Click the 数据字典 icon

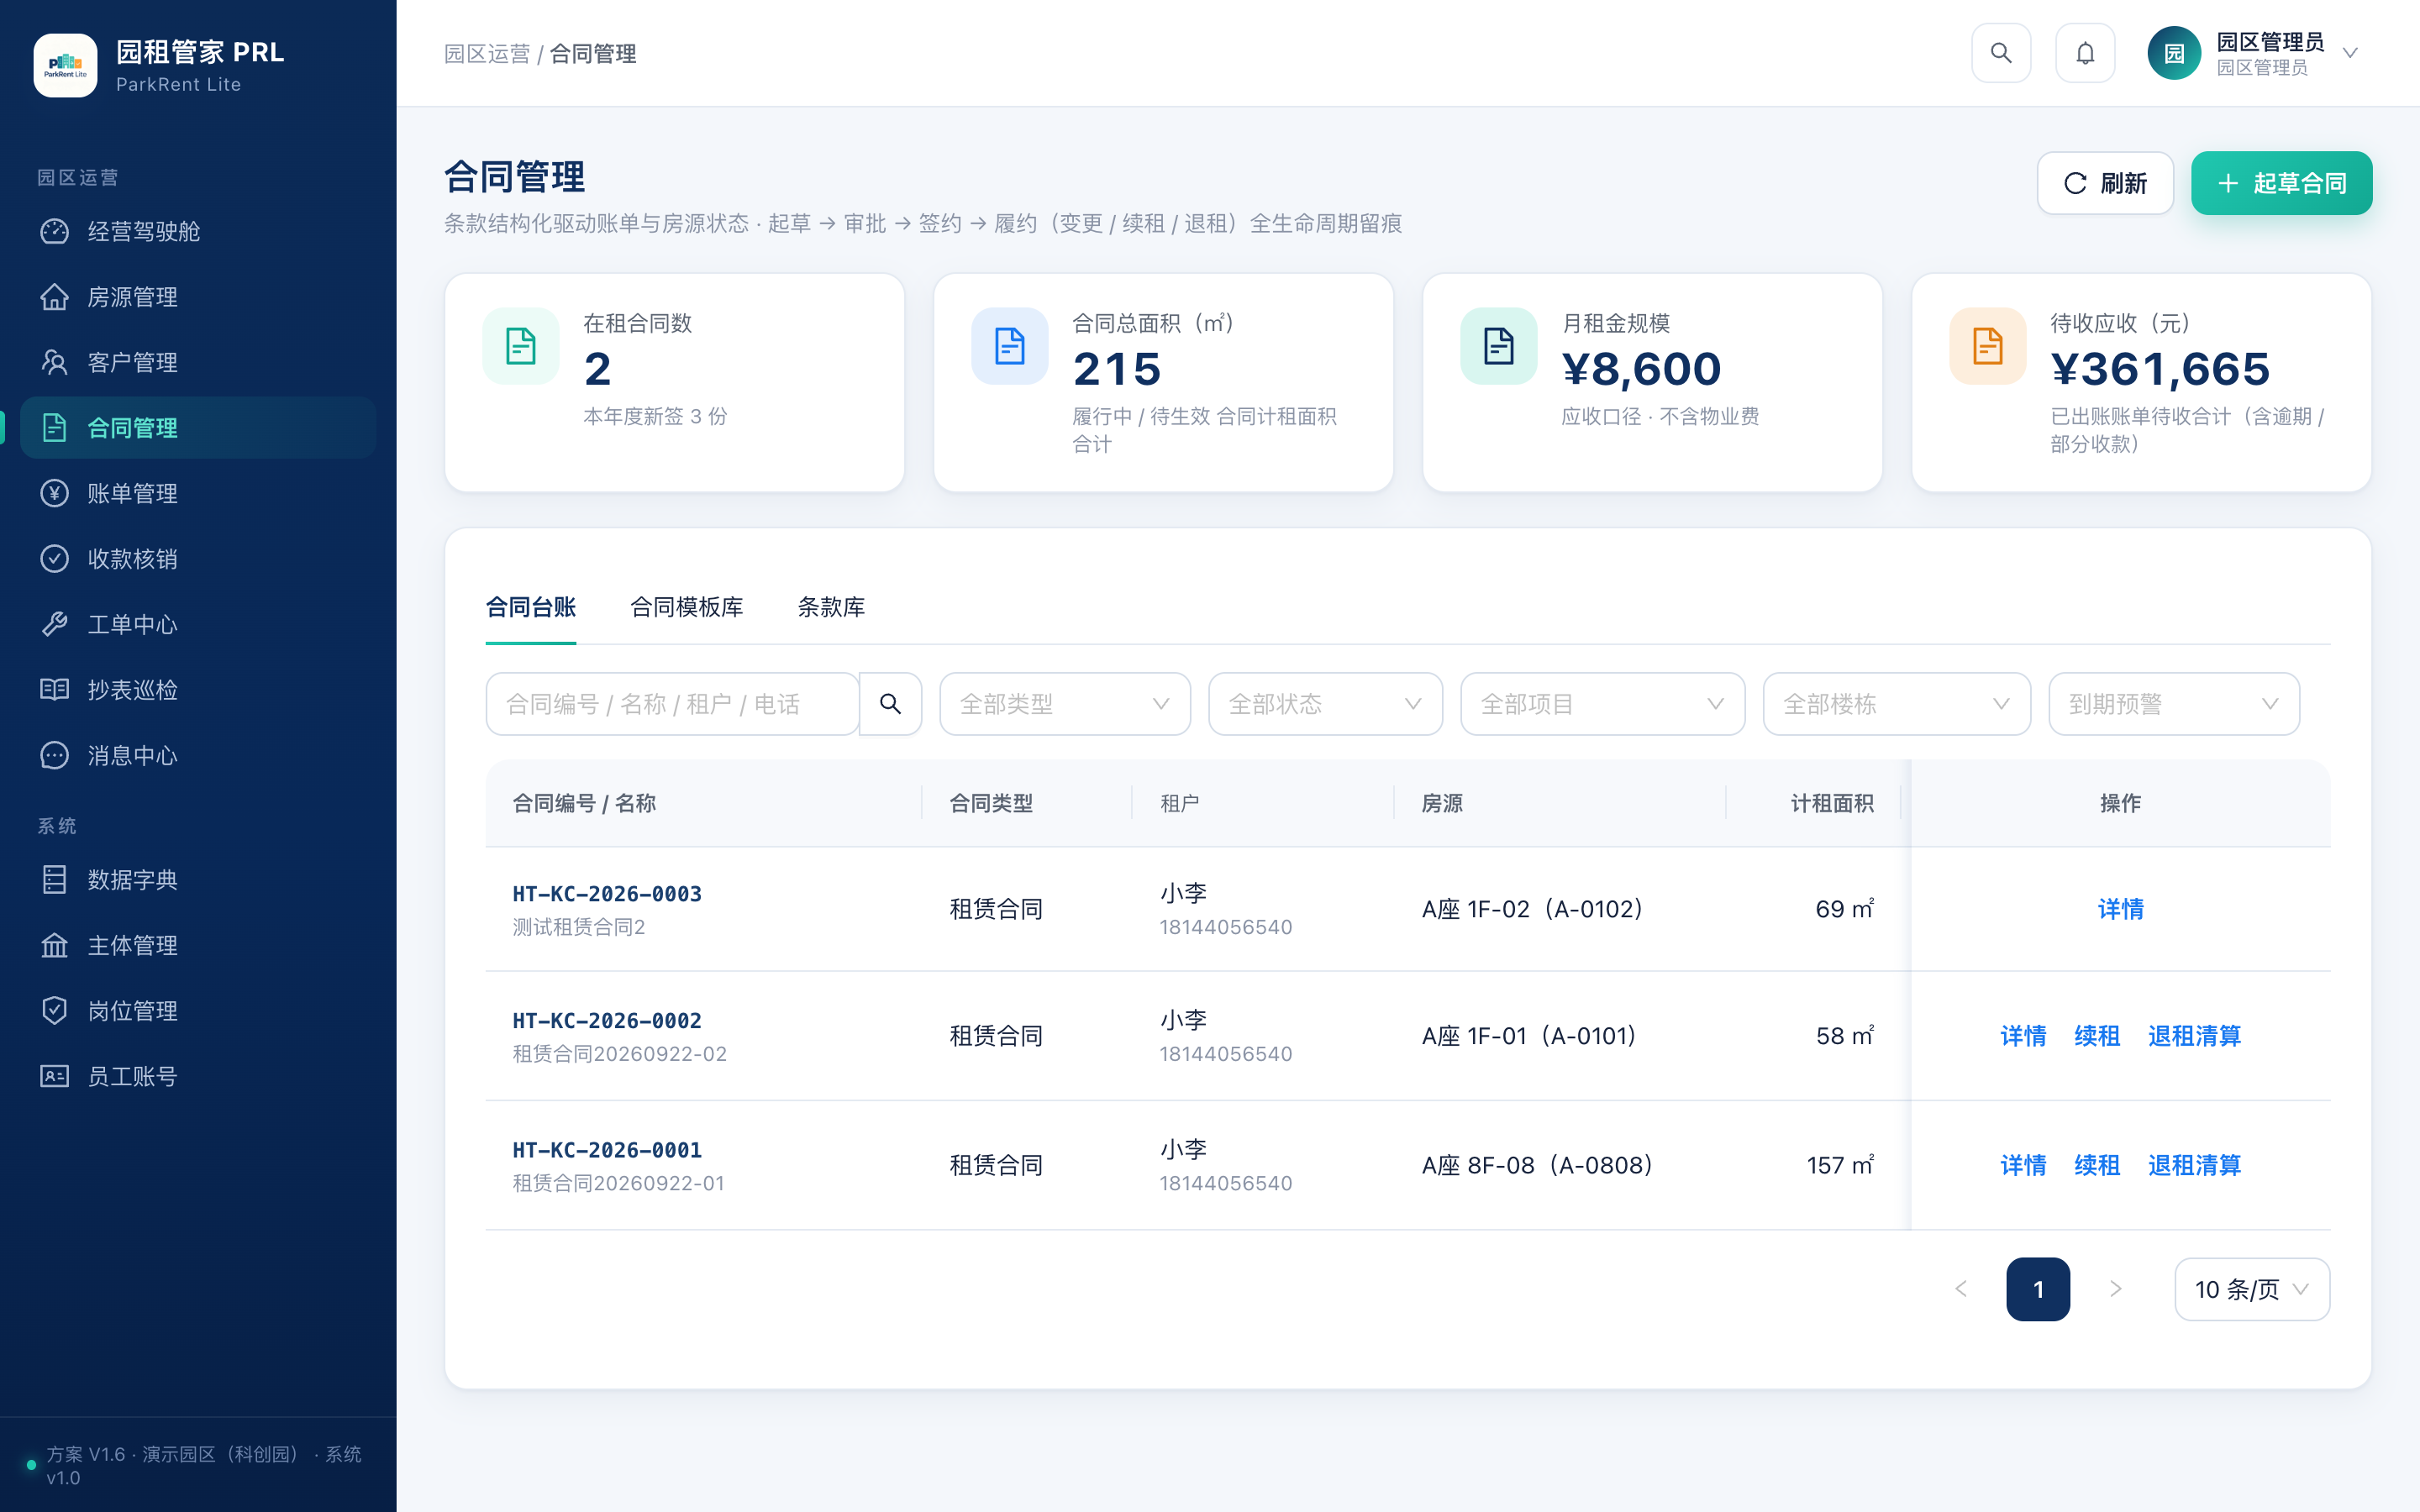coord(54,879)
